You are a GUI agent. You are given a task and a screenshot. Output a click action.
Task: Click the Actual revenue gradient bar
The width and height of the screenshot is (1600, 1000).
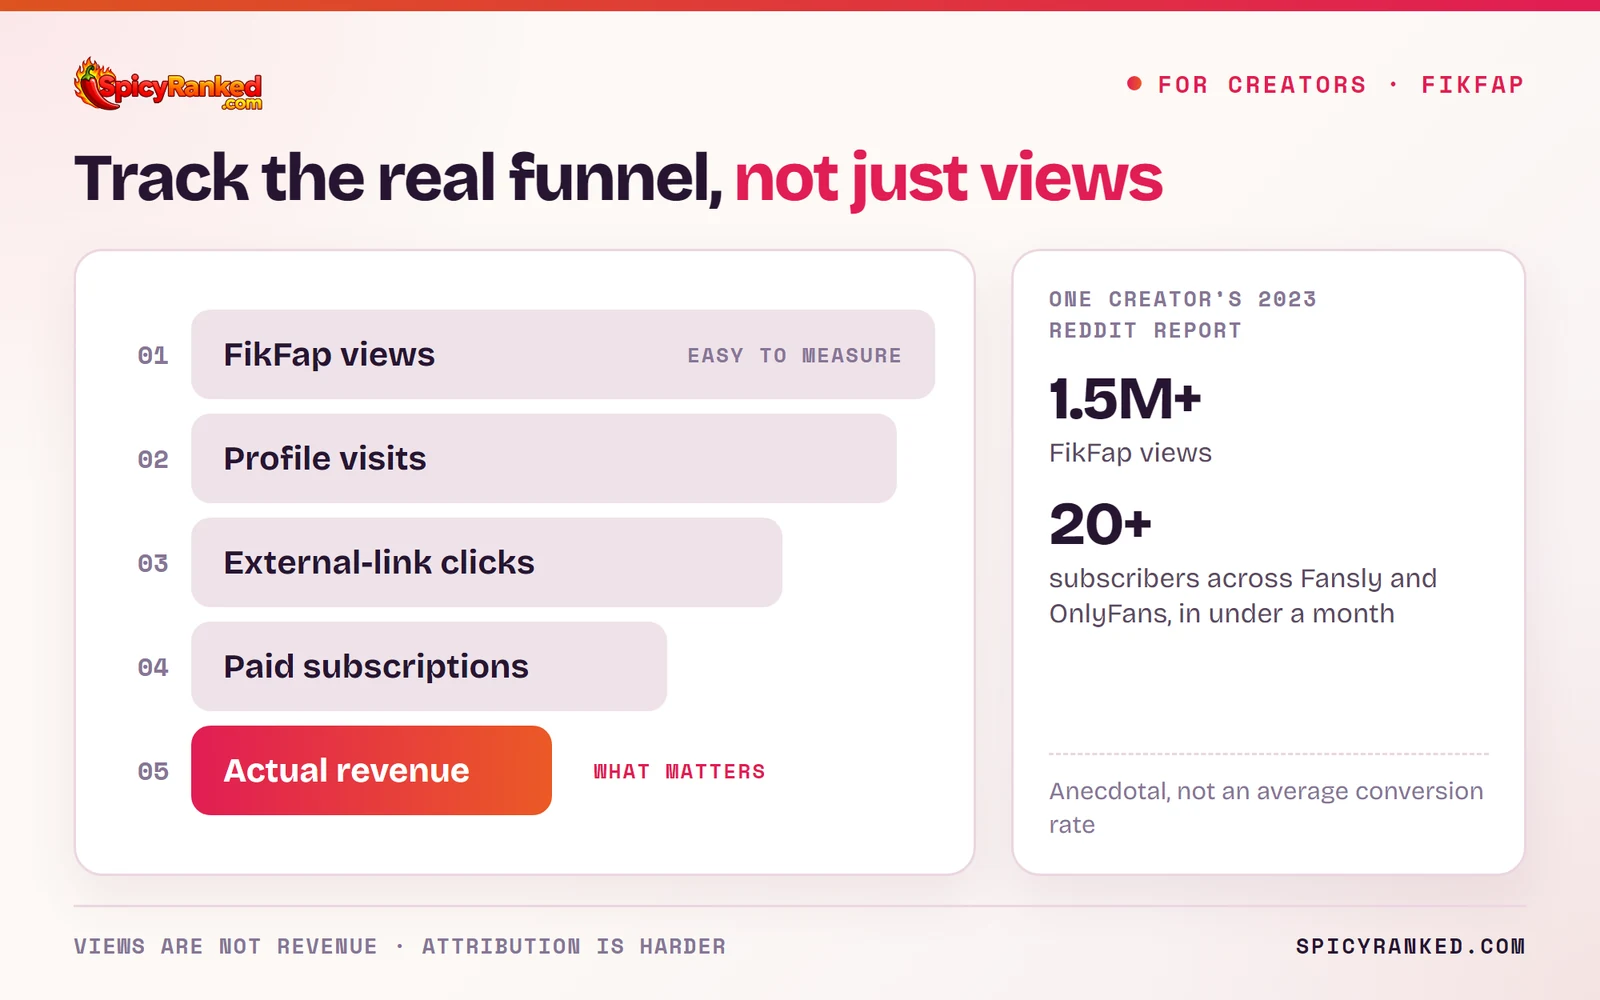click(x=371, y=770)
